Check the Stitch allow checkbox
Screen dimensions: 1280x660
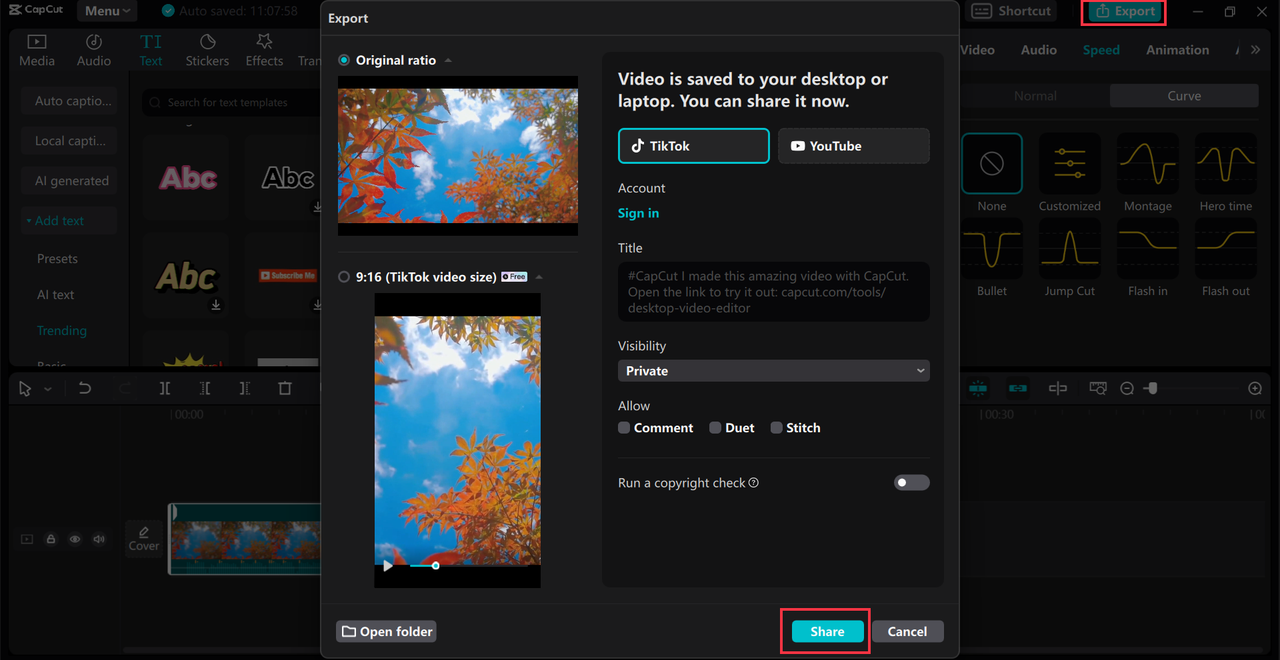click(x=776, y=428)
